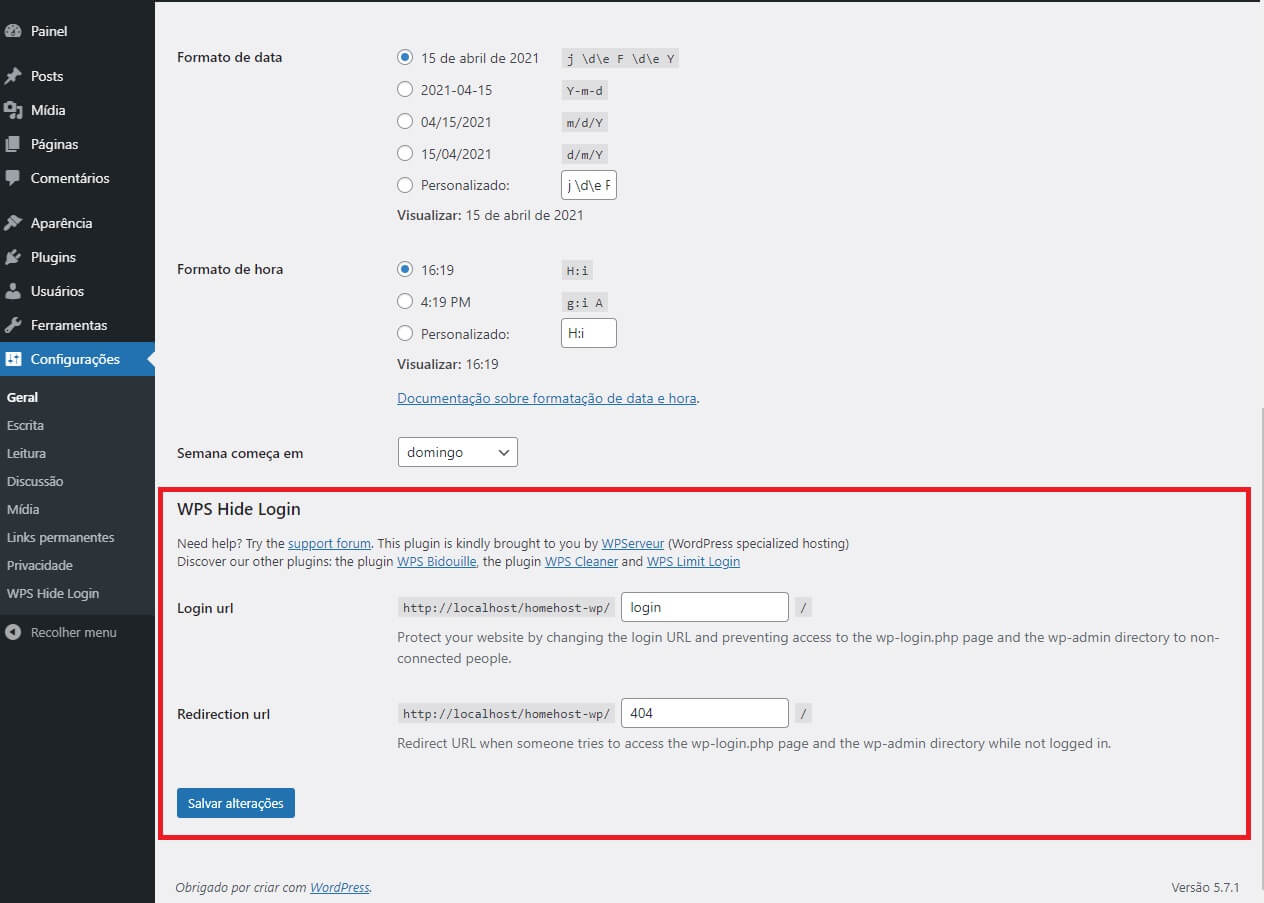Click the Usuários person icon
Image resolution: width=1264 pixels, height=903 pixels.
pyautogui.click(x=13, y=291)
